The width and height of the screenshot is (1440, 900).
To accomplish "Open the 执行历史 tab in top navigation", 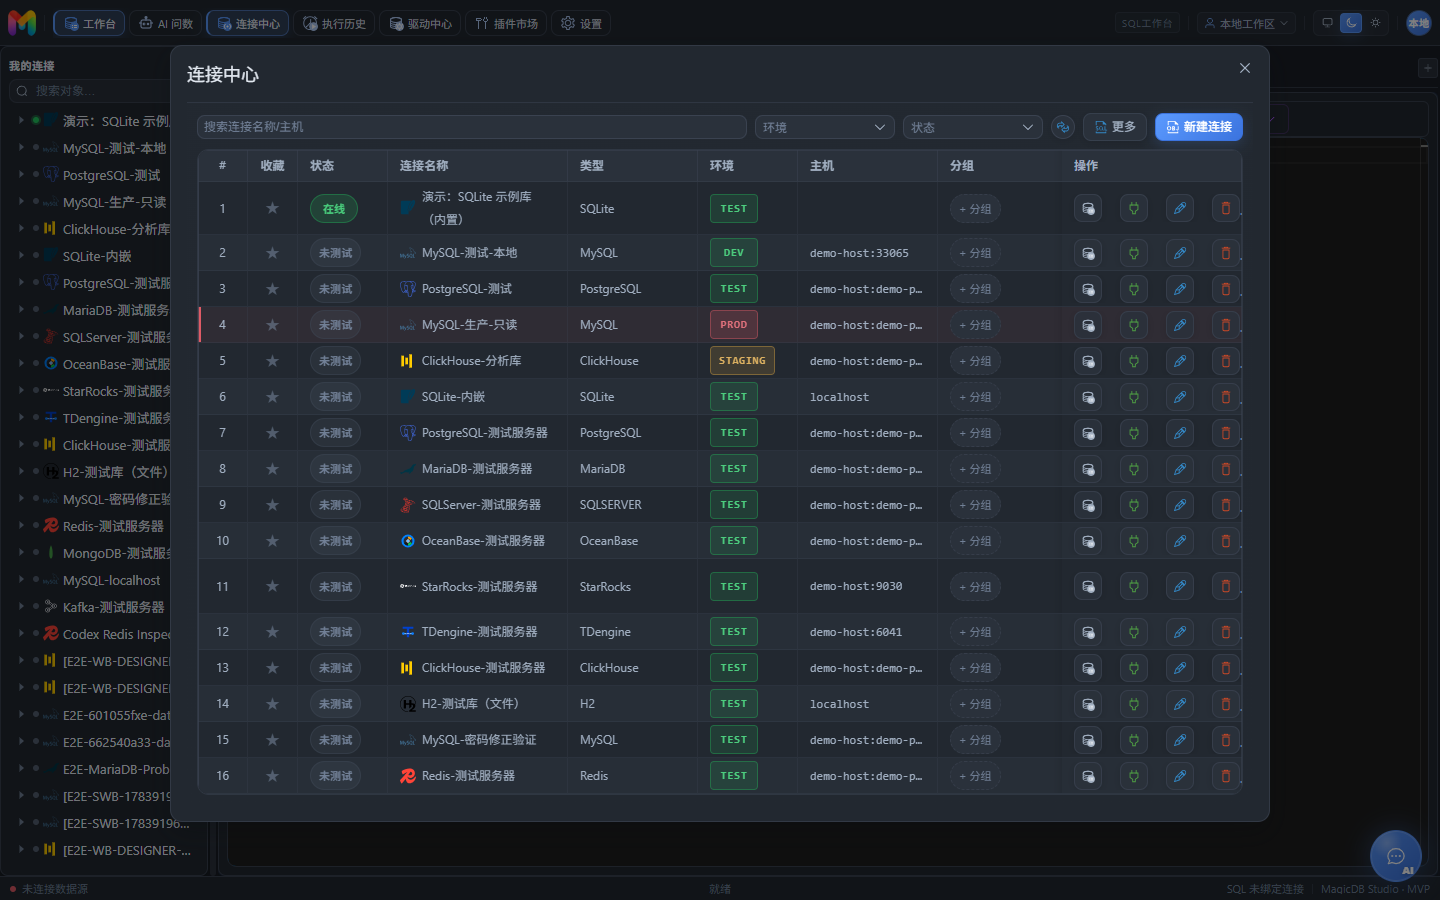I will click(x=335, y=23).
